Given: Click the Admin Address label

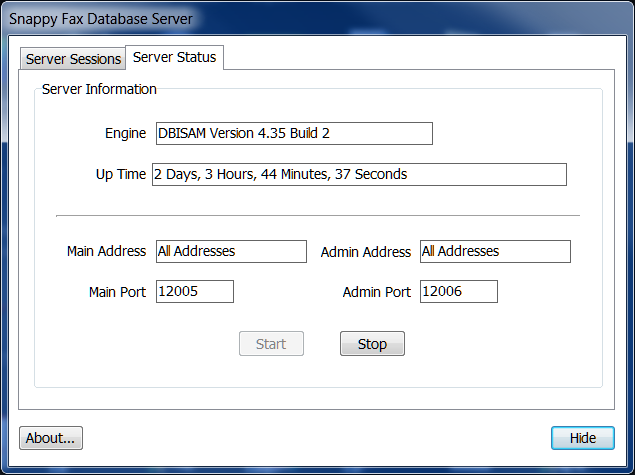Looking at the screenshot, I should (x=366, y=252).
